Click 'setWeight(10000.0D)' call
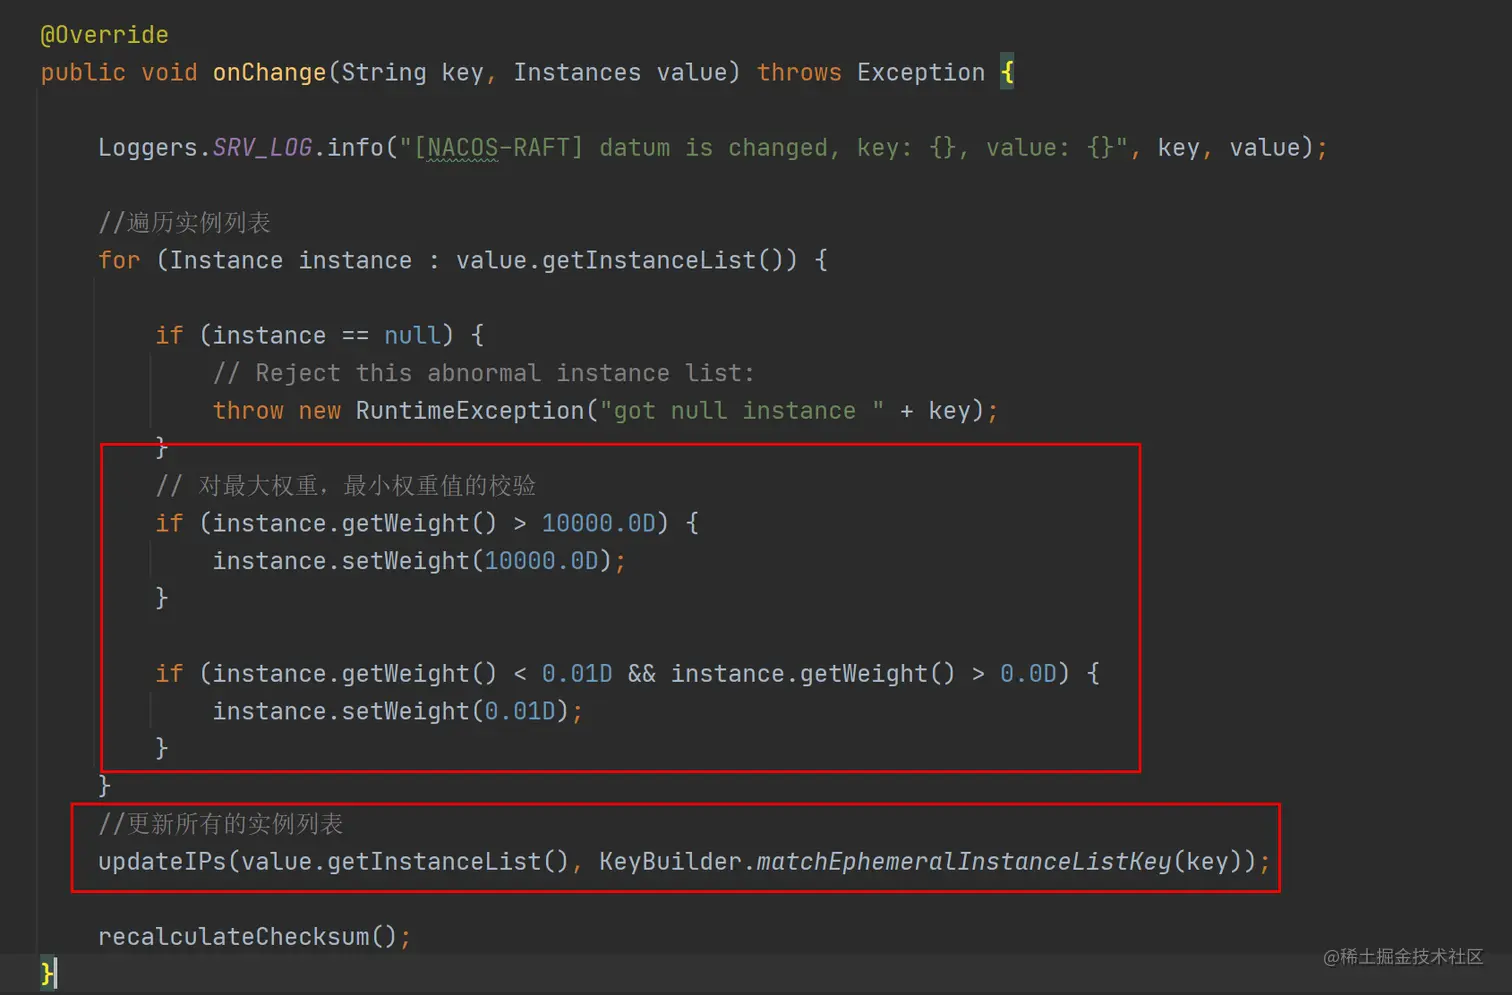Viewport: 1512px width, 995px height. (x=476, y=561)
